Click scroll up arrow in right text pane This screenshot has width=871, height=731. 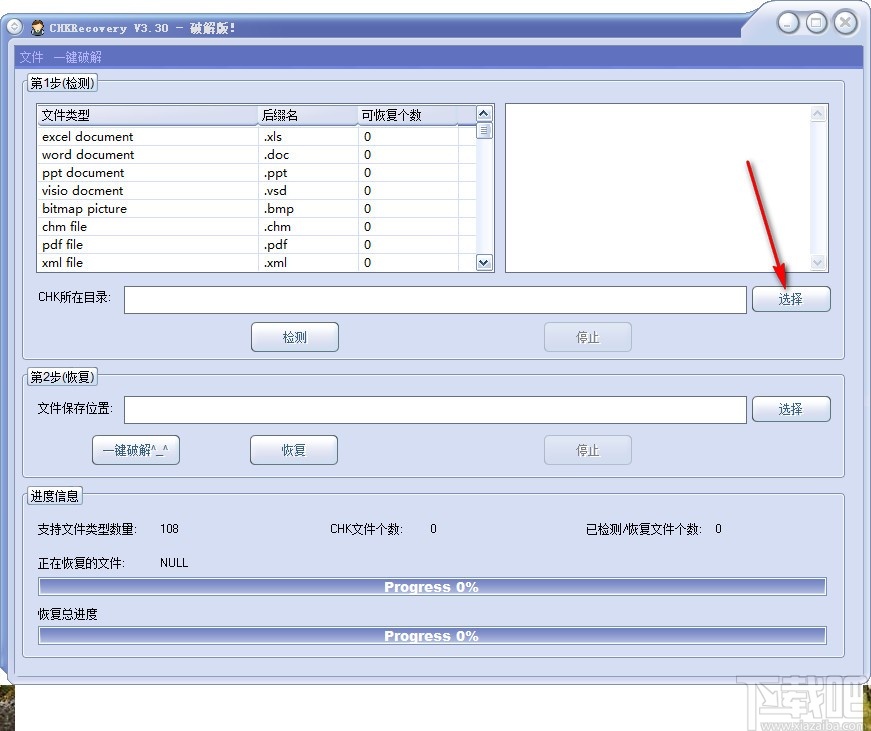(x=817, y=114)
